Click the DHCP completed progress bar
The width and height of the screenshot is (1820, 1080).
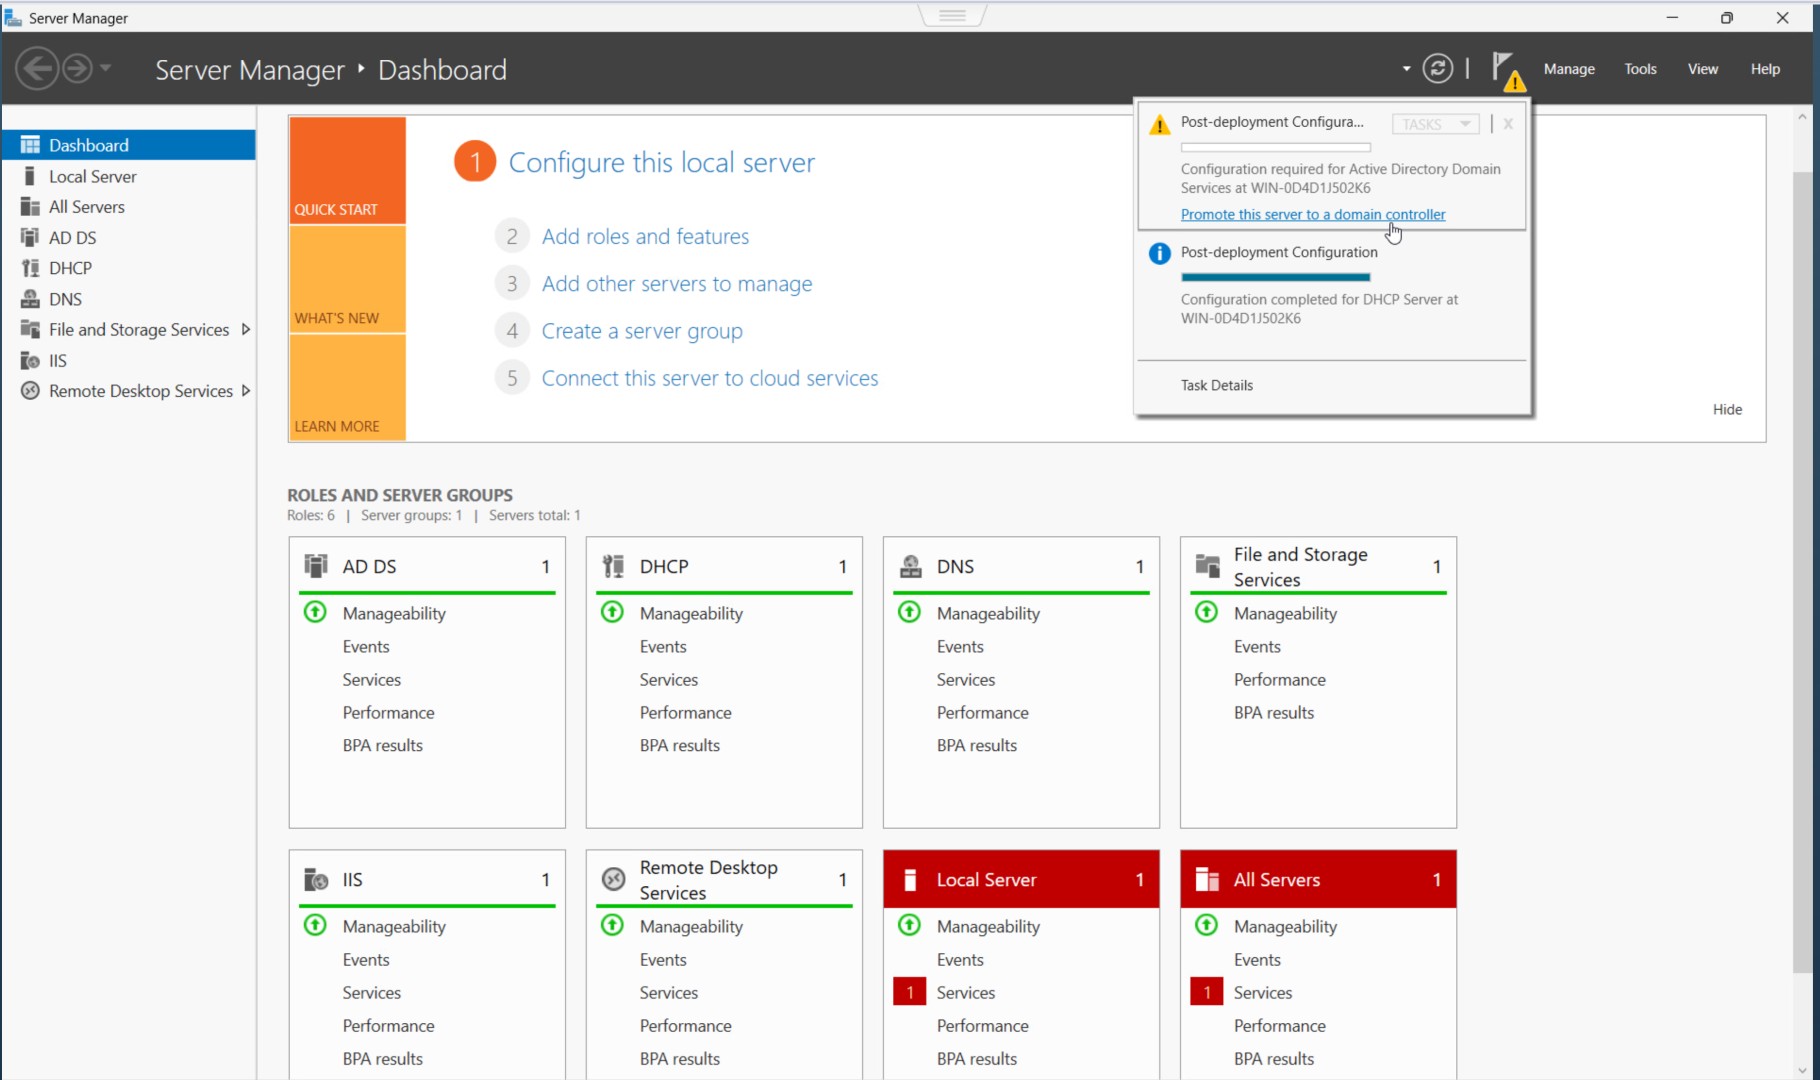(1275, 277)
